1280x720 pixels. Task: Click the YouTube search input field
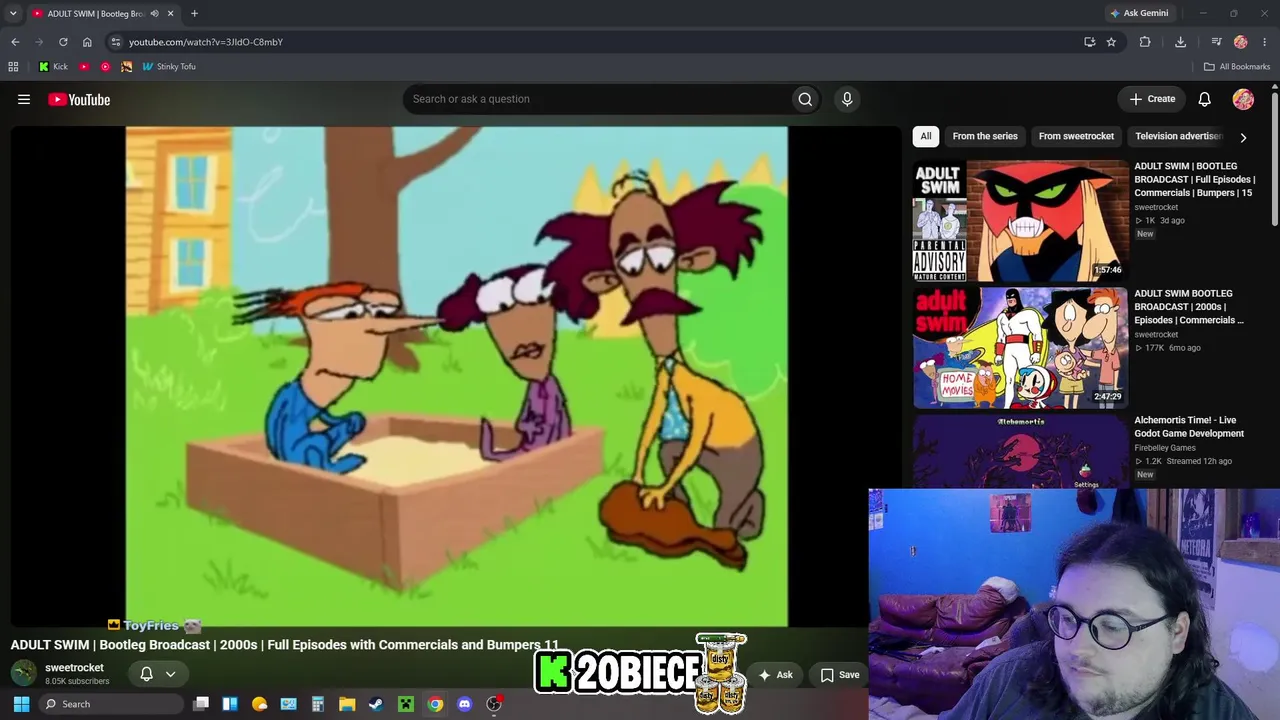pyautogui.click(x=596, y=99)
